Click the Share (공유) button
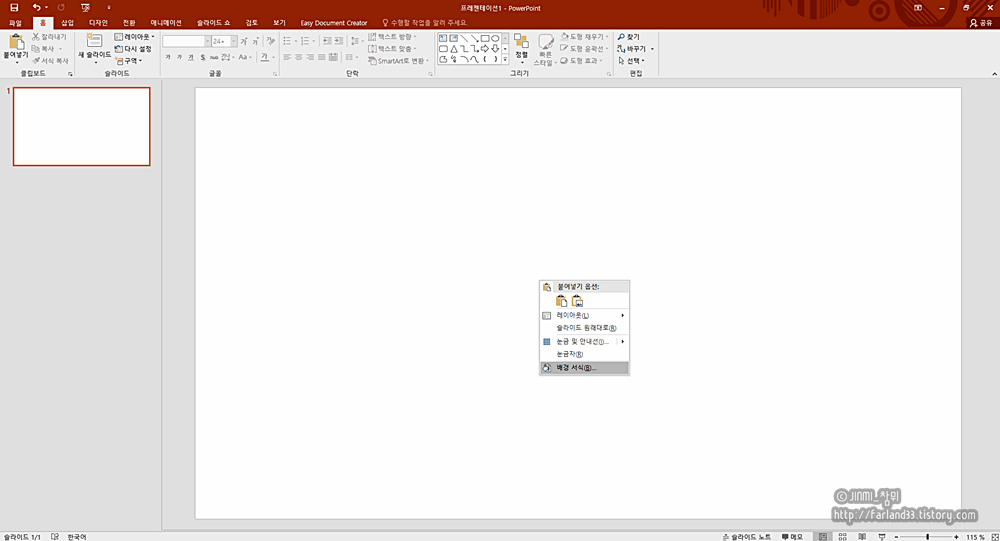 coord(981,22)
